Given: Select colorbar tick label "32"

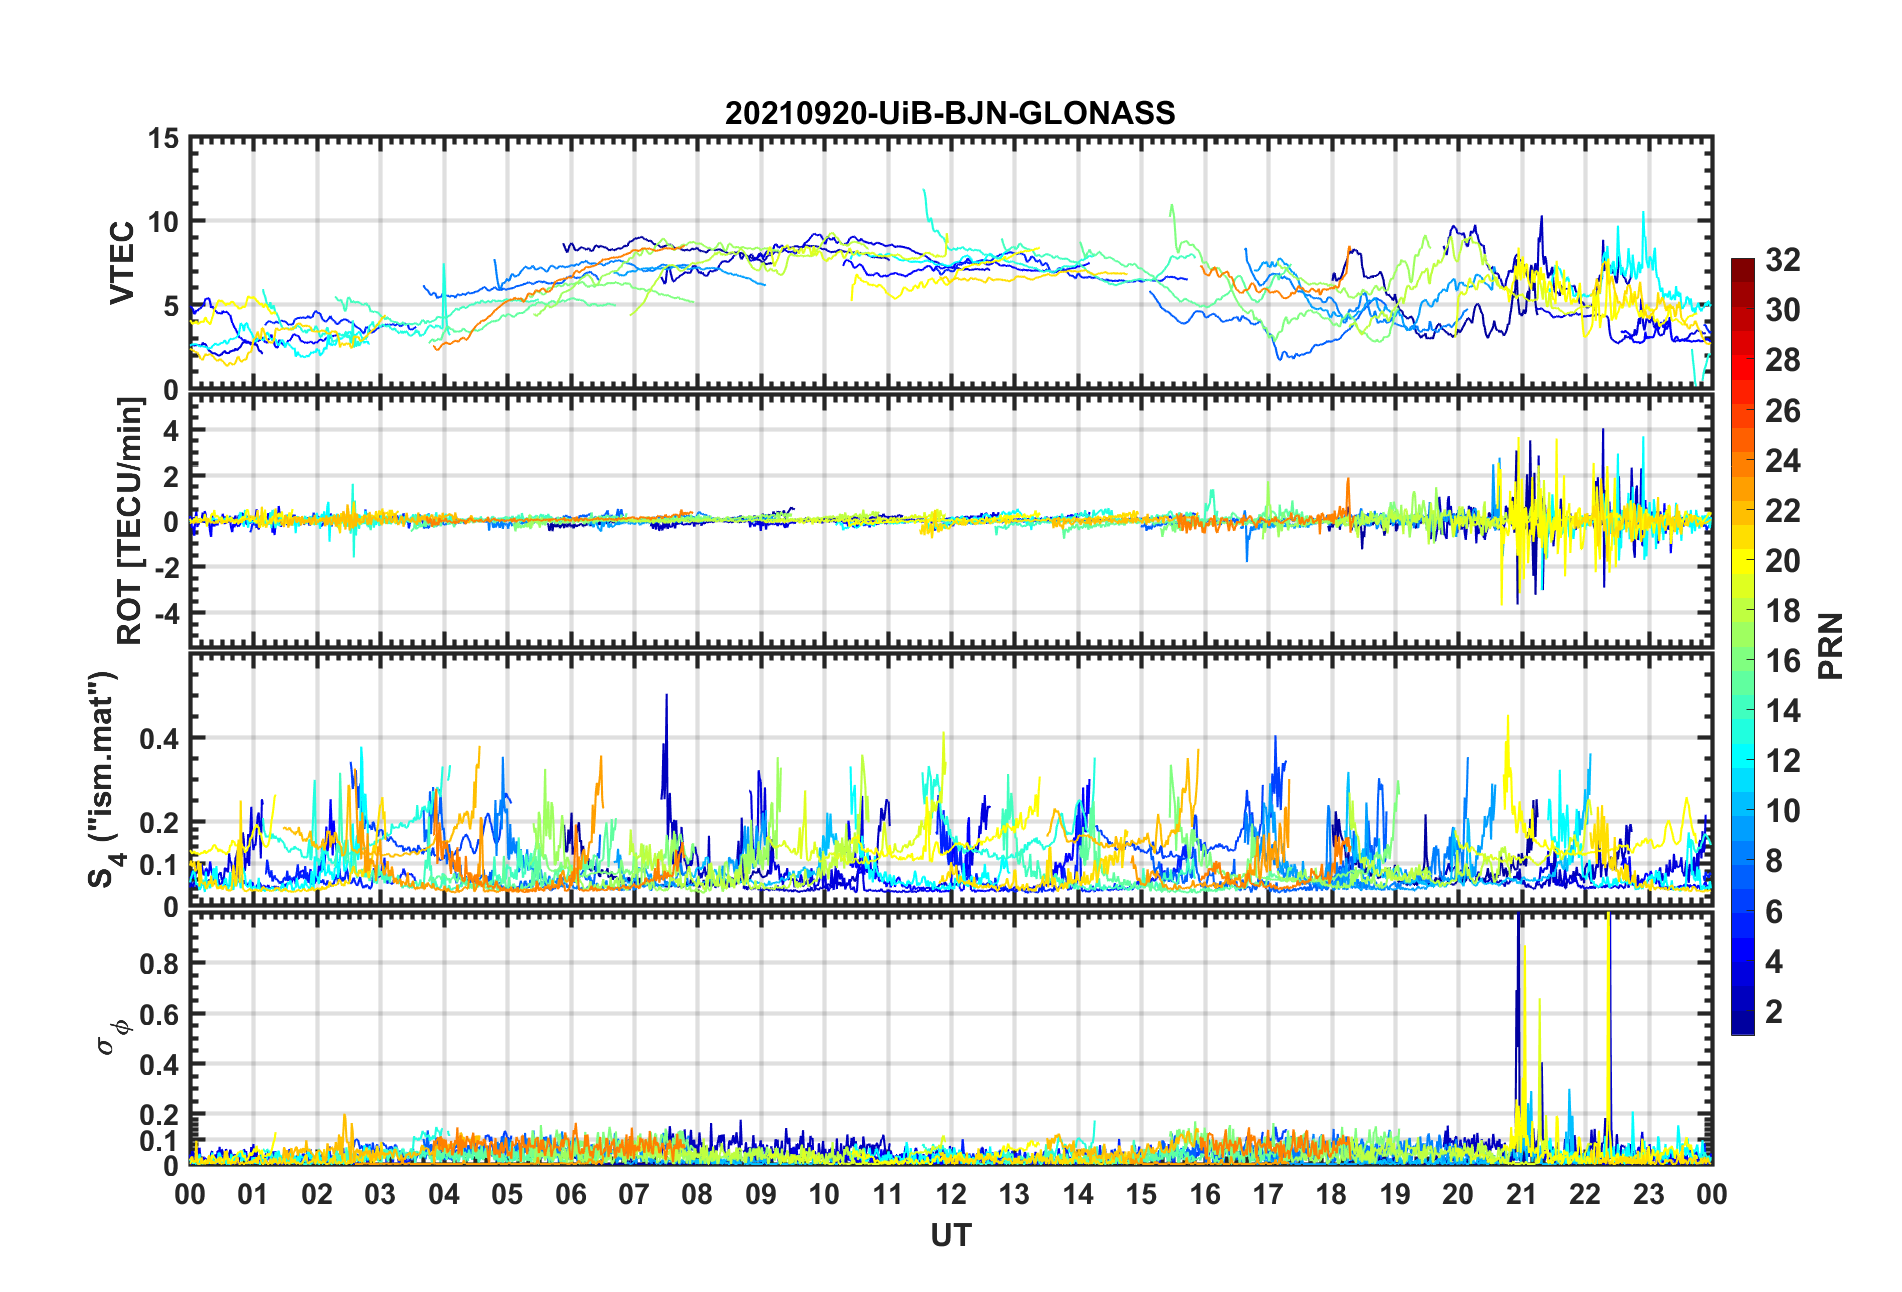Looking at the screenshot, I should click(x=1783, y=260).
